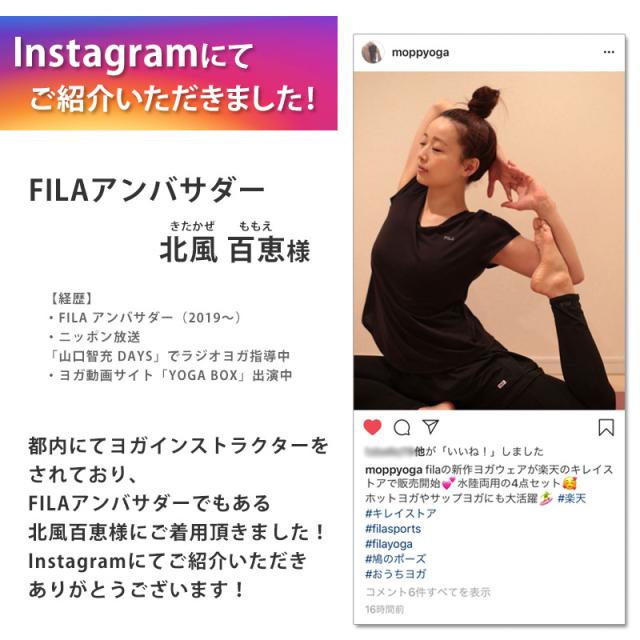Open the #鳩のポーズ hashtag
Image resolution: width=640 pixels, height=640 pixels.
coord(395,558)
